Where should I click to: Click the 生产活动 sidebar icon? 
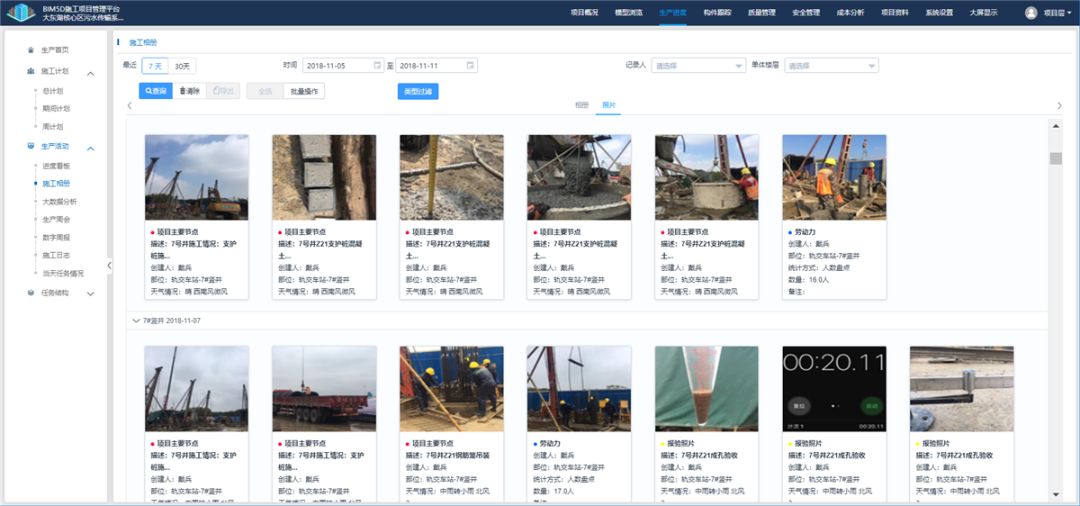(x=30, y=147)
